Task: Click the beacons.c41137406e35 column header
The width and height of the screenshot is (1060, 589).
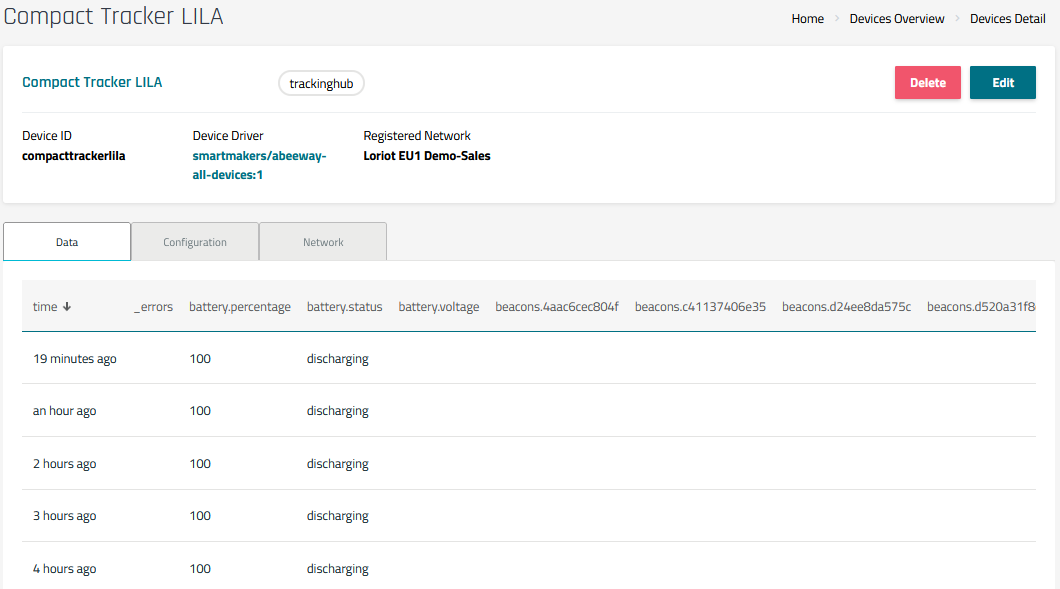Action: pyautogui.click(x=700, y=307)
